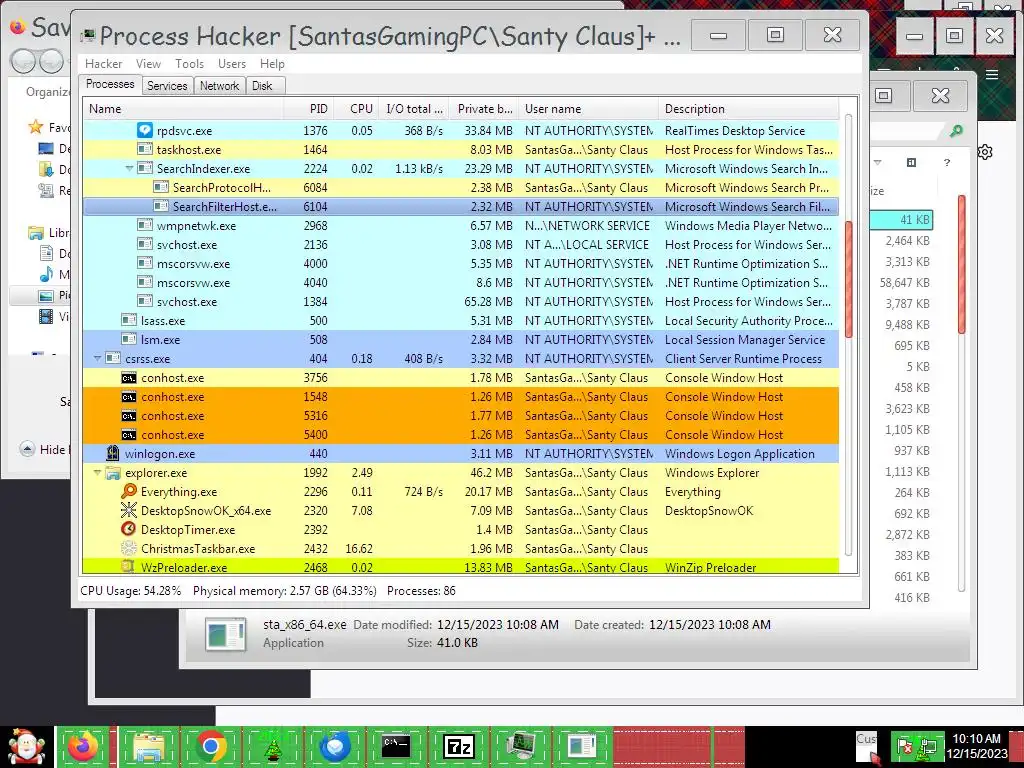Click the background file list scrollbar
The image size is (1024, 768).
tap(961, 264)
